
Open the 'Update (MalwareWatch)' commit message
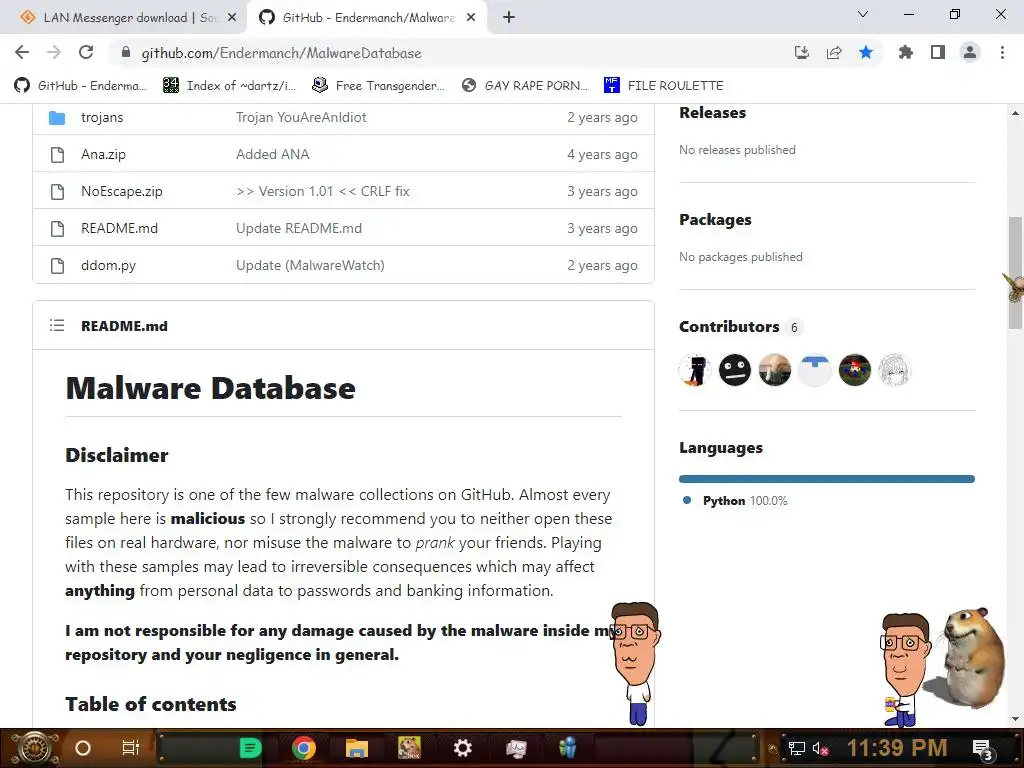pos(310,265)
